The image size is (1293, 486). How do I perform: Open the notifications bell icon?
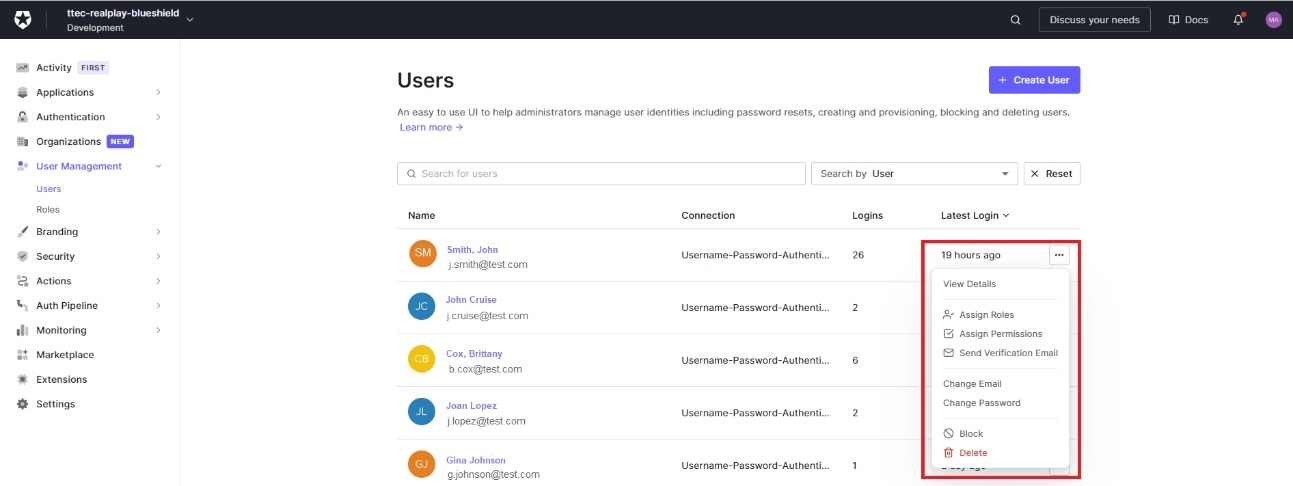point(1238,20)
